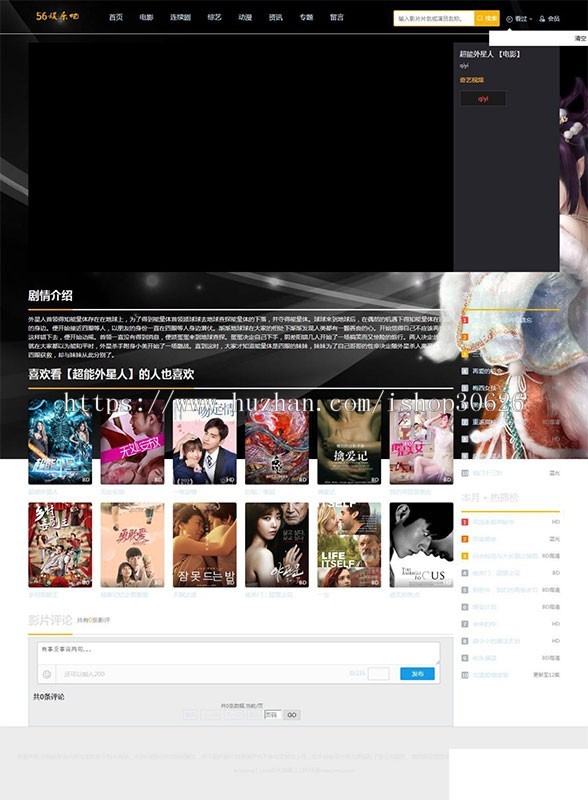Focus the movie name search field
This screenshot has height=800, width=588.
[x=434, y=18]
